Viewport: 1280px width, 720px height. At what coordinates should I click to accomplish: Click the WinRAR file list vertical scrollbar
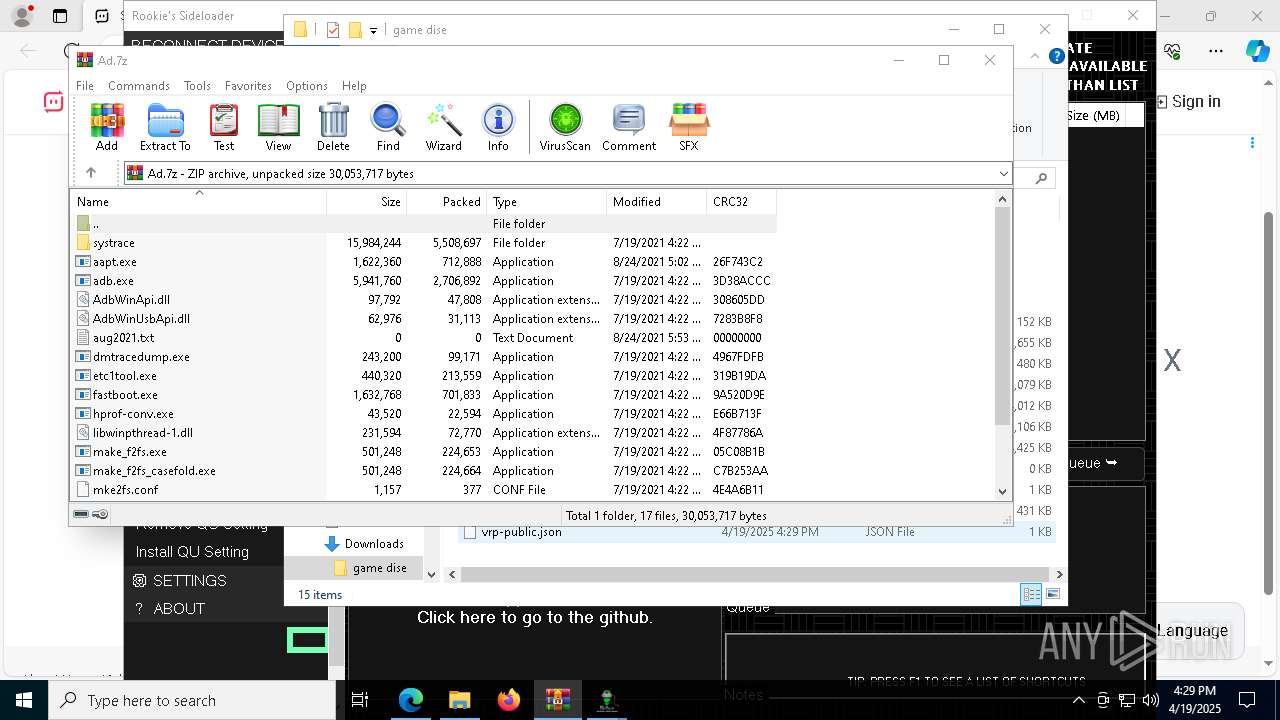1003,318
